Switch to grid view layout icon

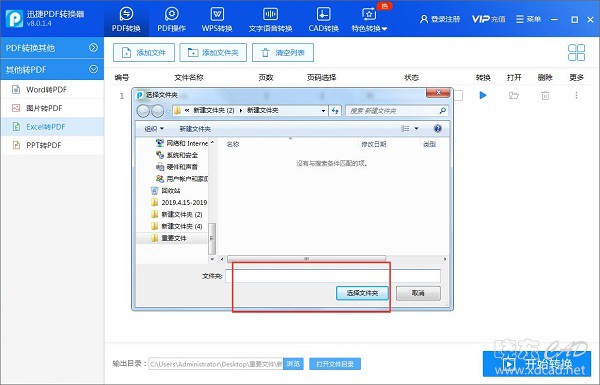pyautogui.click(x=576, y=52)
